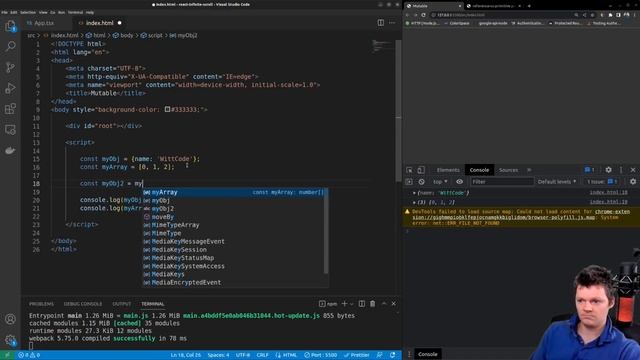Open the Manage gear in the activity bar

click(x=10, y=340)
